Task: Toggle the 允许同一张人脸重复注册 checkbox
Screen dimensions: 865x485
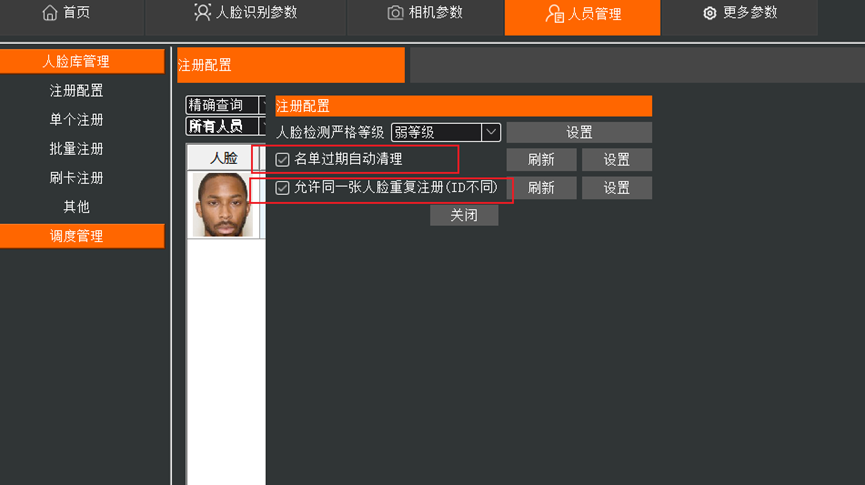Action: click(x=282, y=188)
